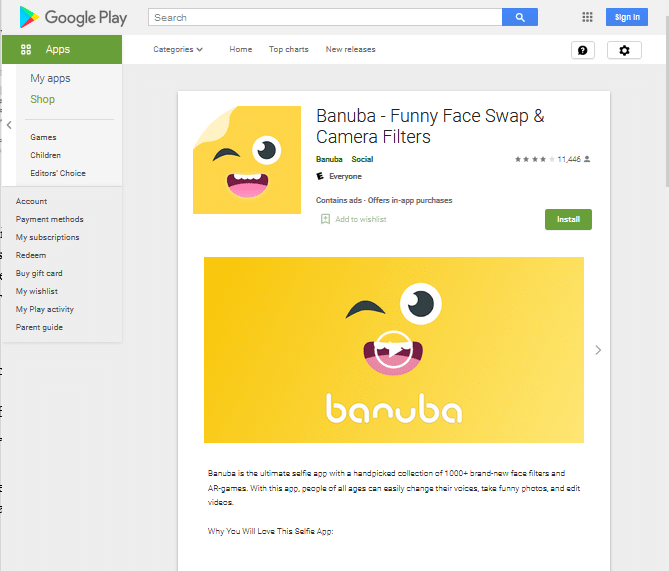This screenshot has width=669, height=571.
Task: Open the Social category link
Action: click(x=362, y=159)
